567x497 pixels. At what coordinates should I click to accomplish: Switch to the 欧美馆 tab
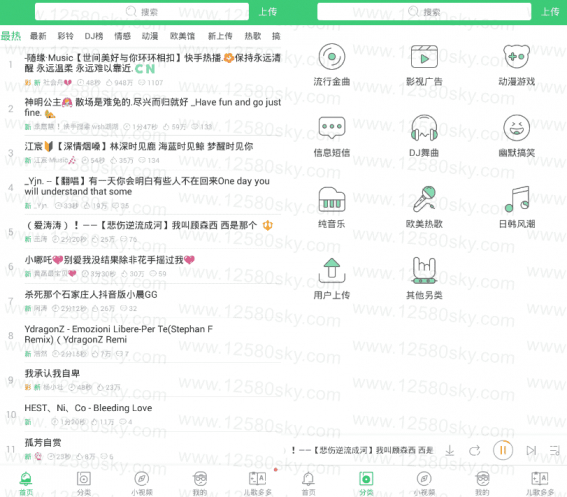[183, 36]
